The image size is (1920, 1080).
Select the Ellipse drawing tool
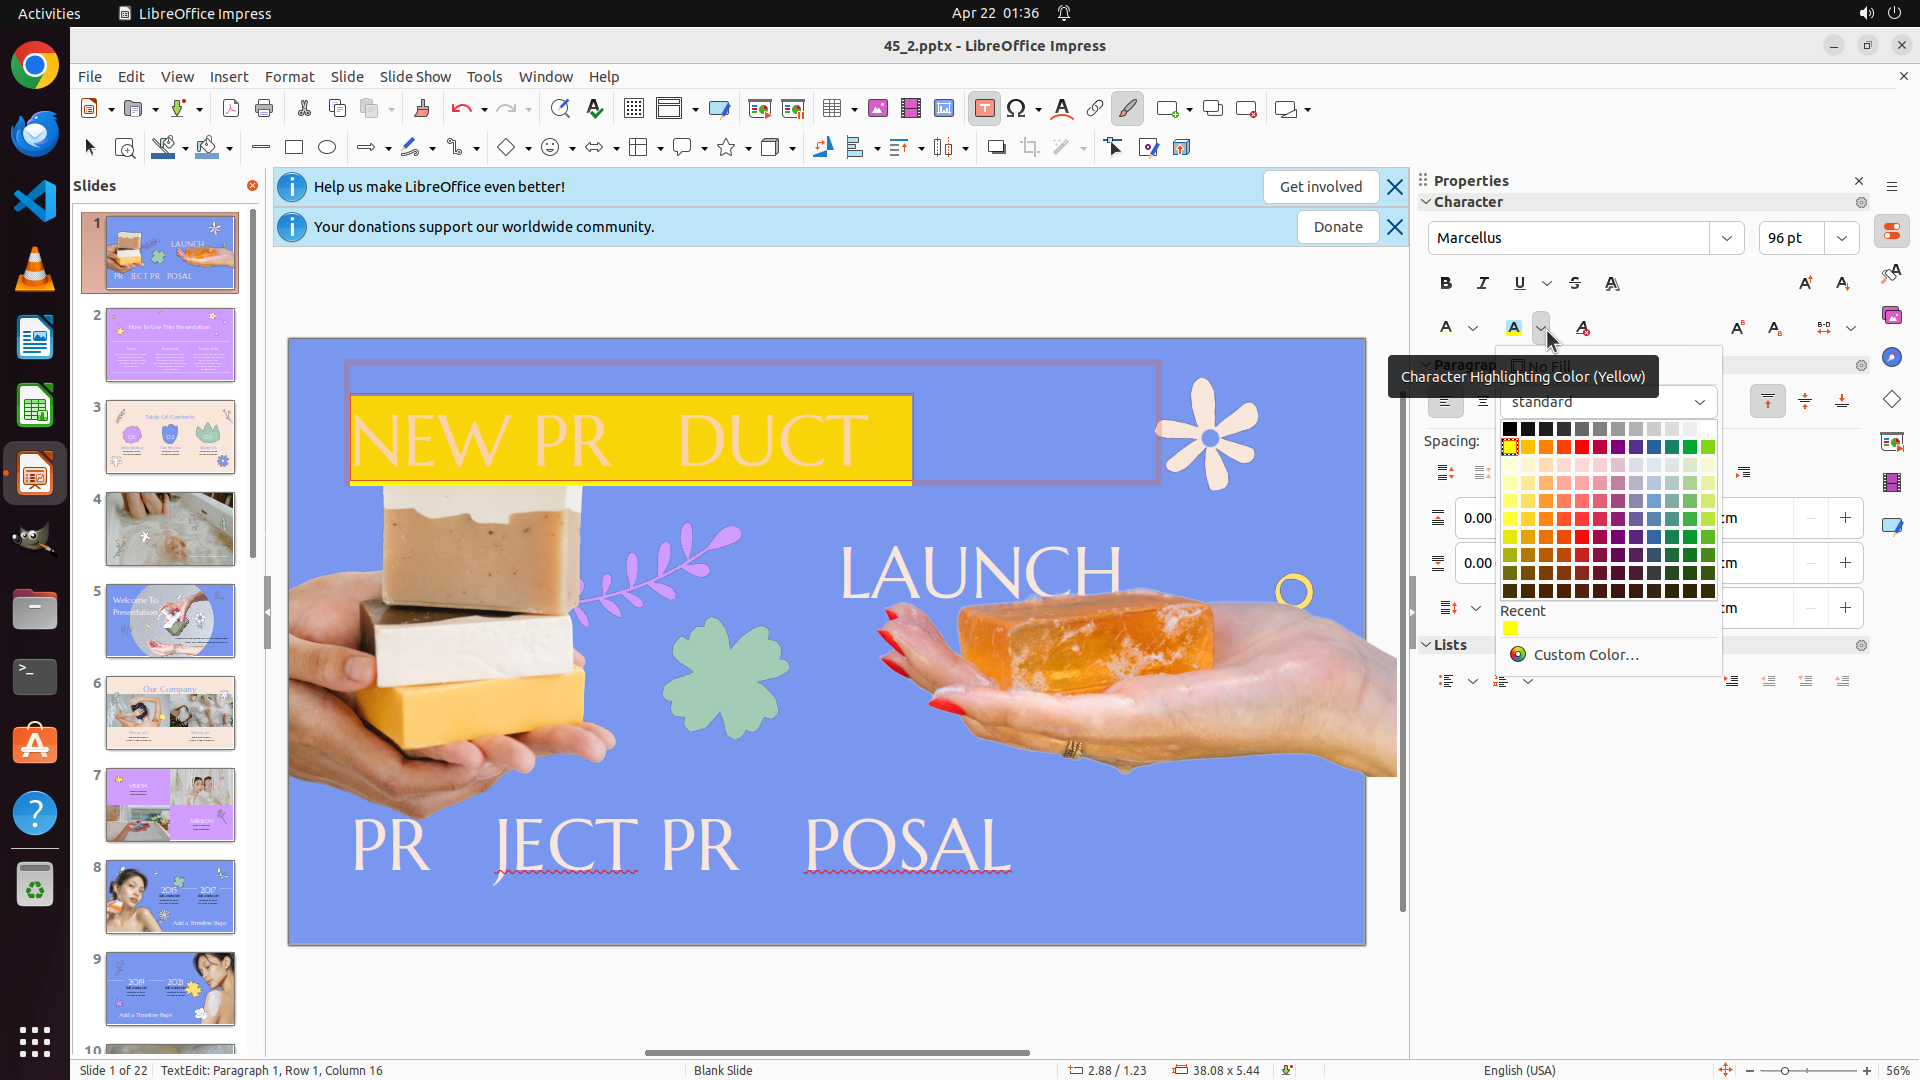coord(327,148)
